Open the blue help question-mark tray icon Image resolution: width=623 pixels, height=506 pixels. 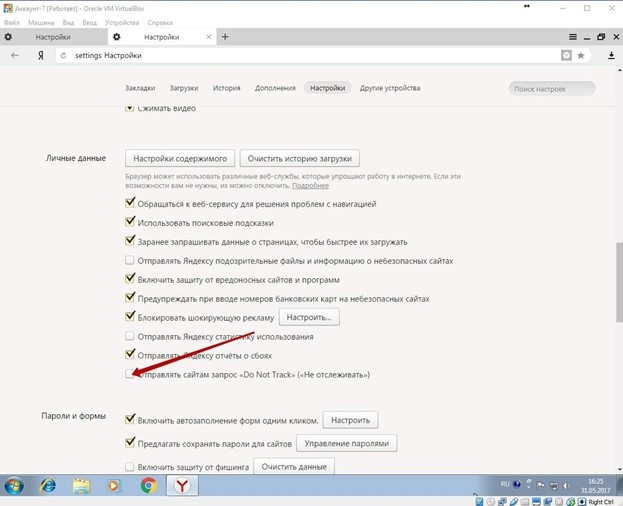(x=517, y=484)
